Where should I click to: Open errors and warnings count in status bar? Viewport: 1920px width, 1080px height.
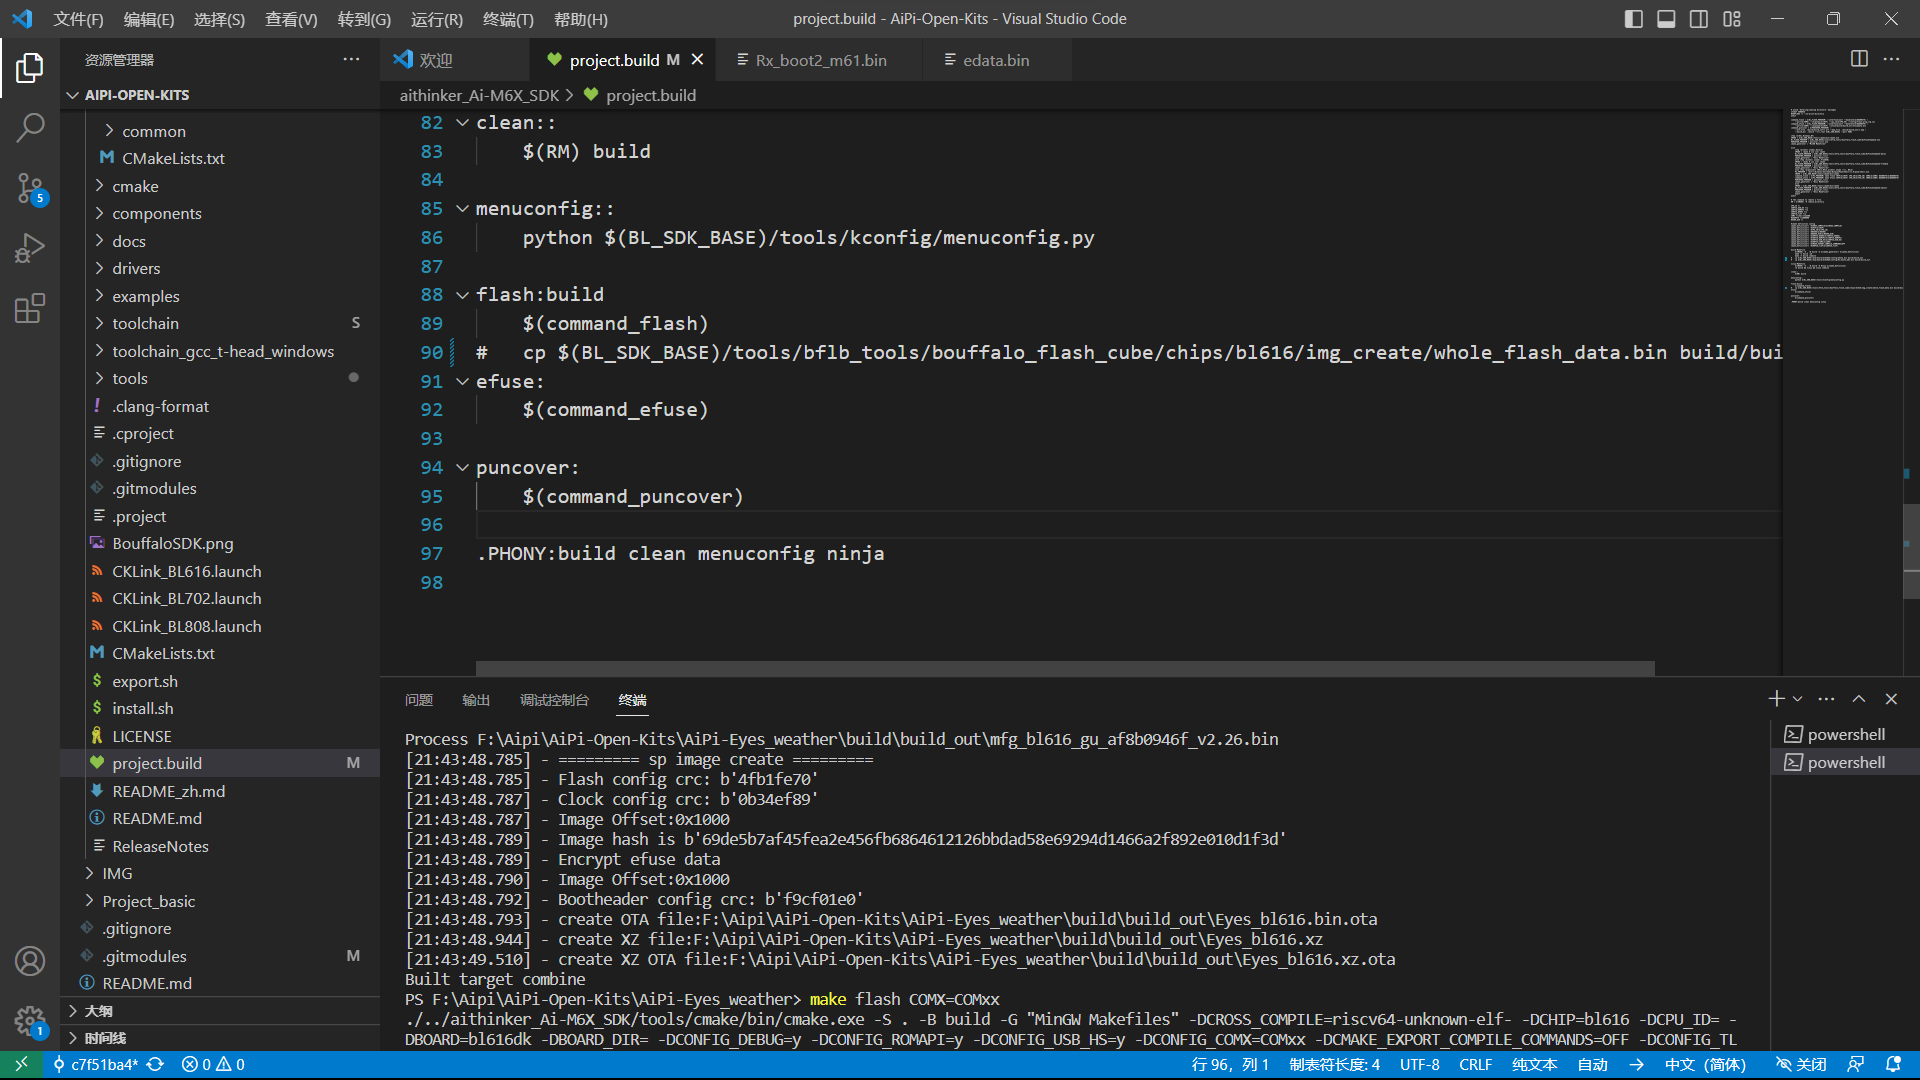coord(213,1065)
